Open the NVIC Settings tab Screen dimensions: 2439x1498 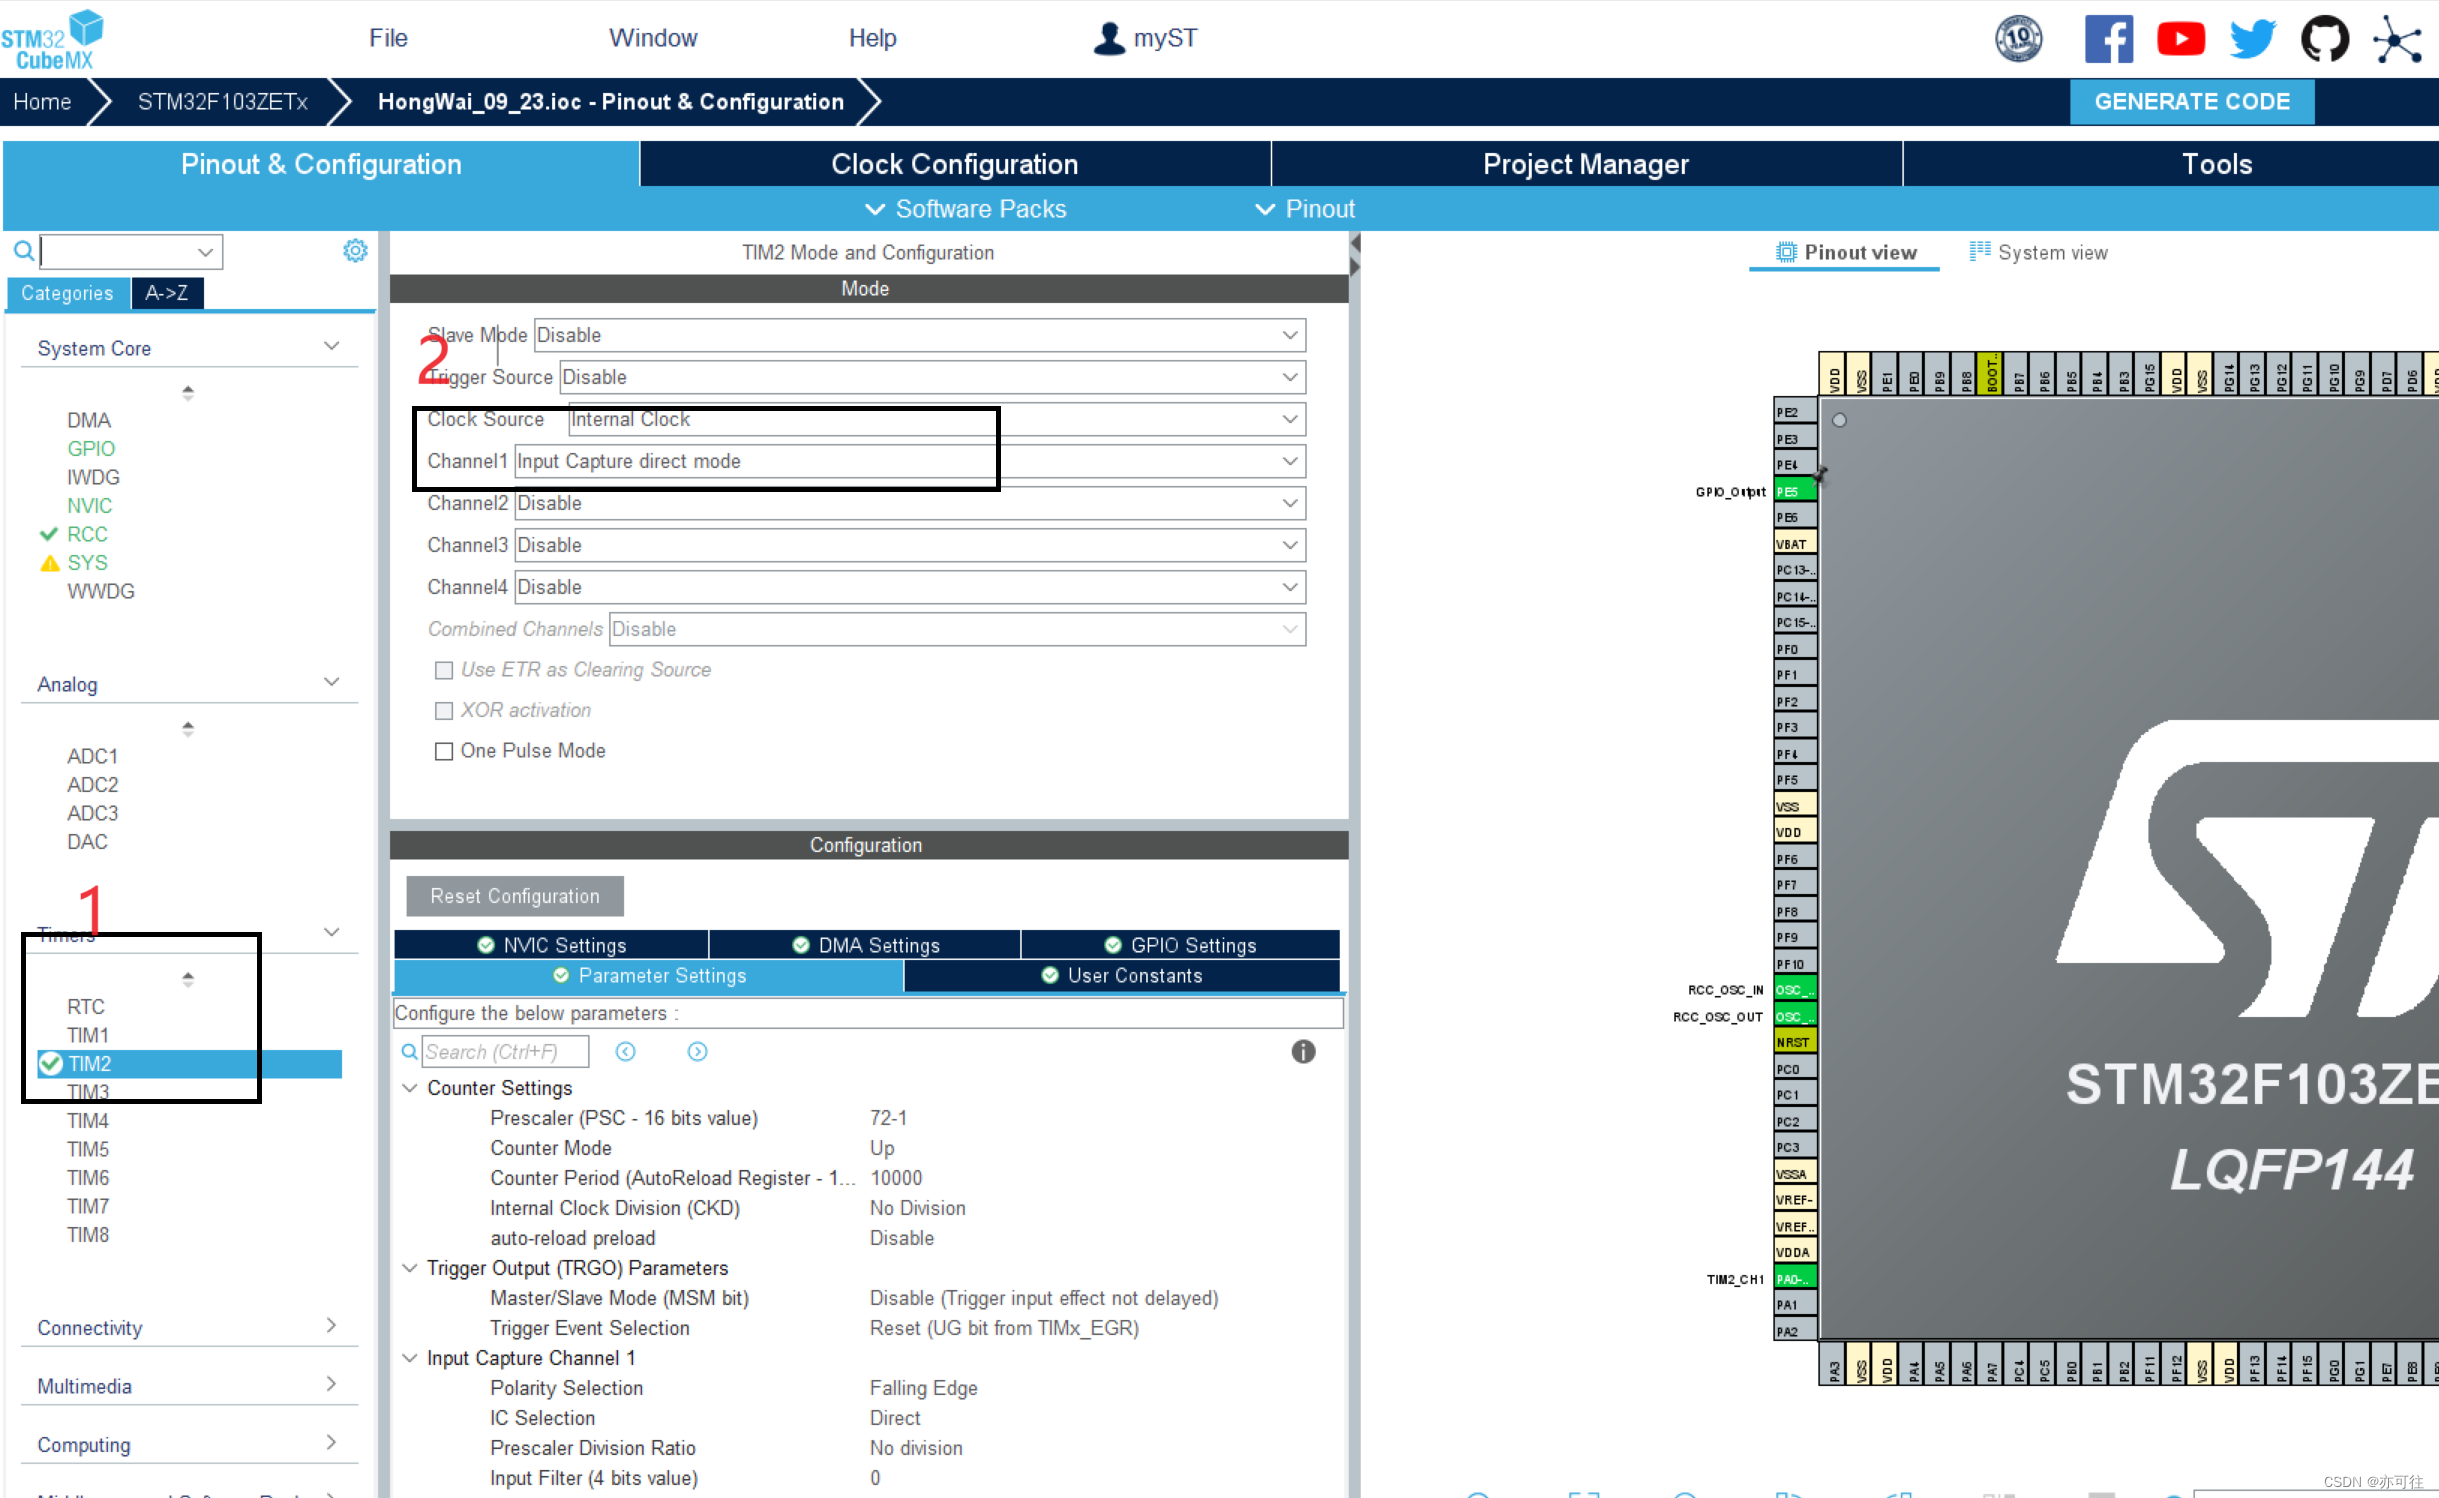coord(551,945)
